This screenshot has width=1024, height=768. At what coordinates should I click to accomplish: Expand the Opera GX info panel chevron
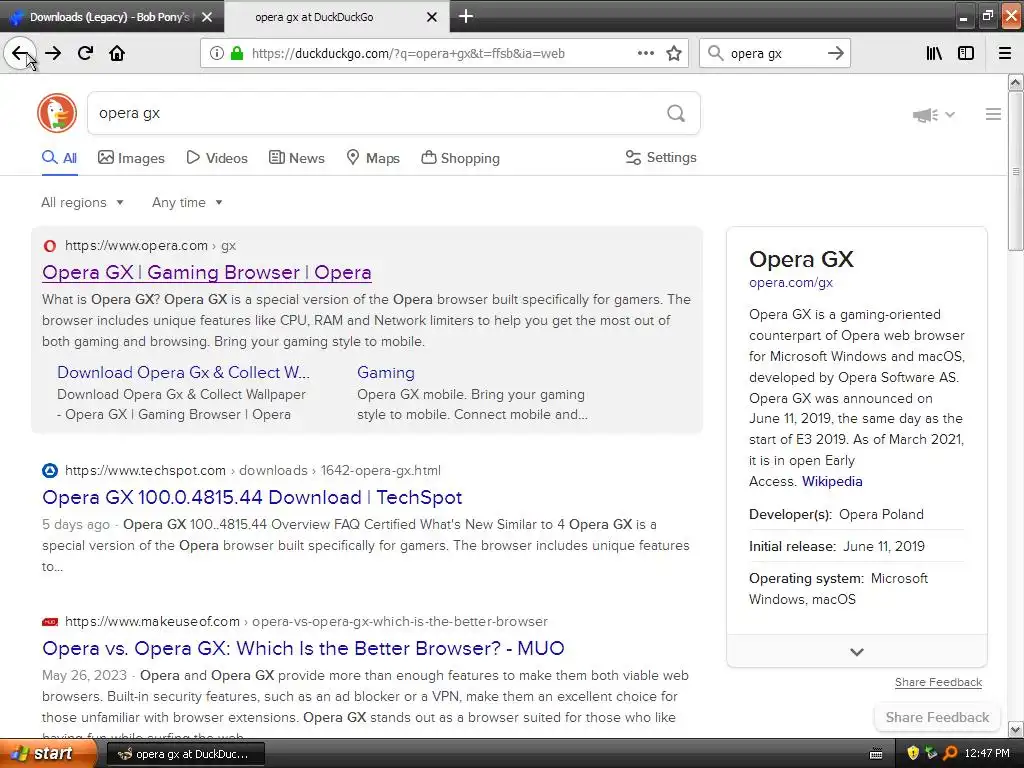click(x=857, y=651)
